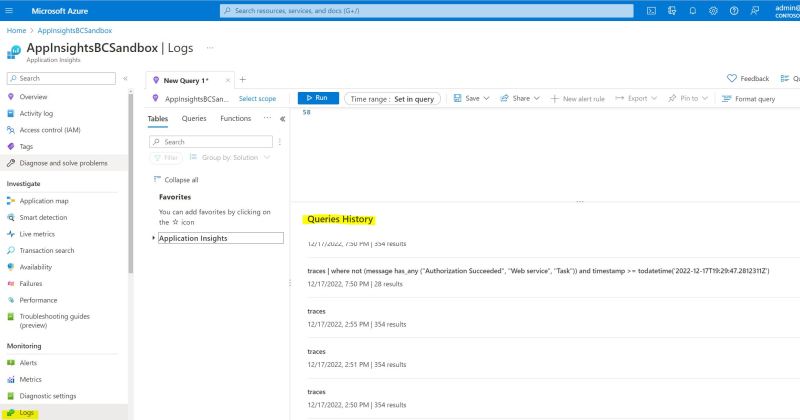Click the Failures icon

click(11, 284)
